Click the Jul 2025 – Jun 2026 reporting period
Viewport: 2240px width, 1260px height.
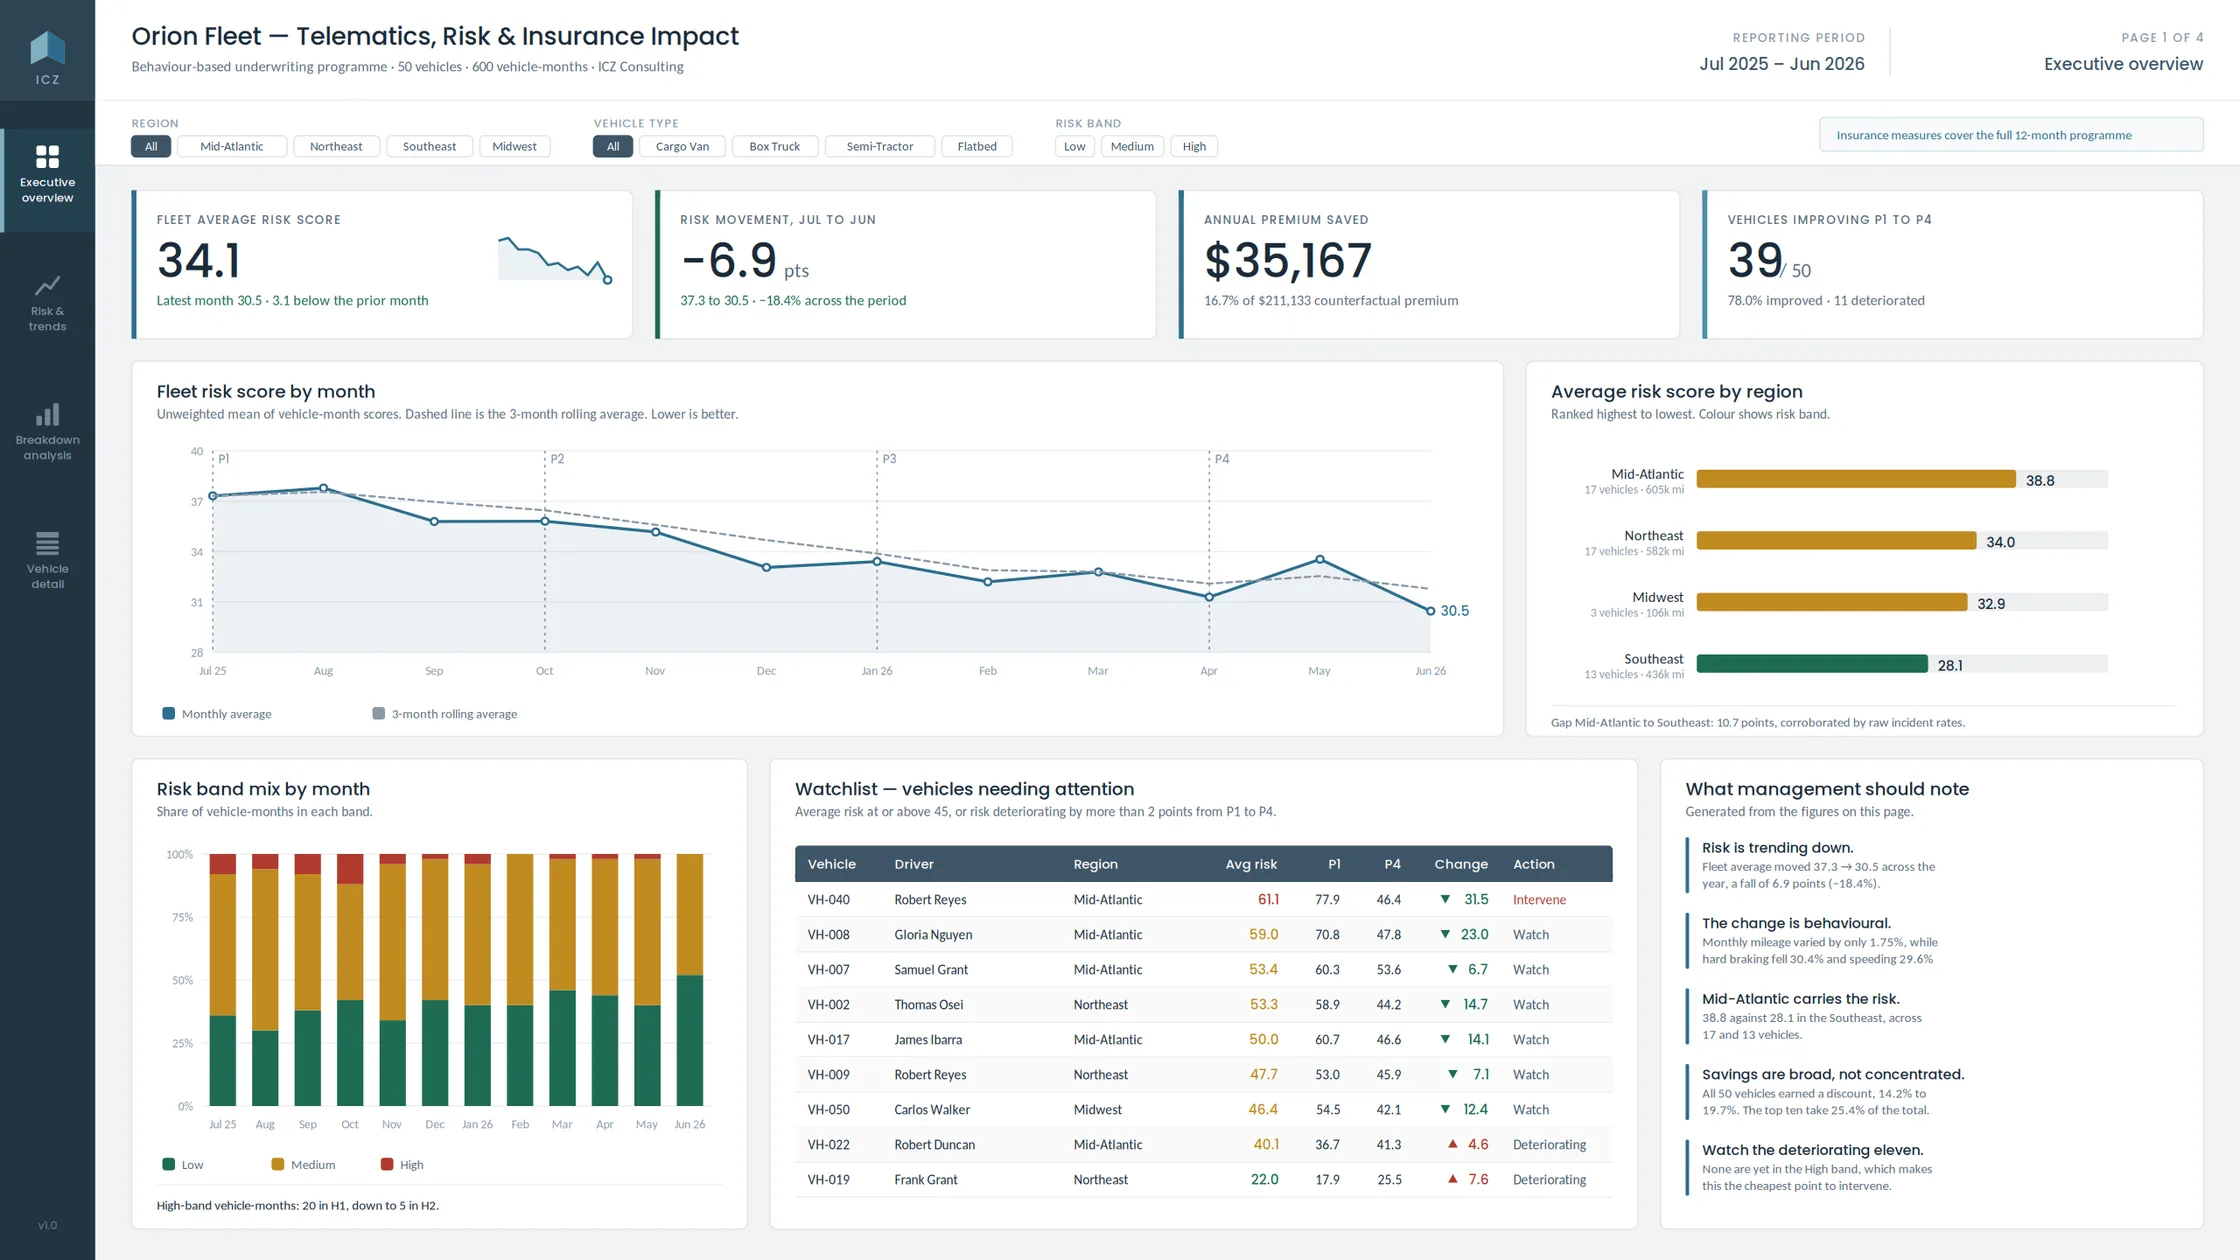click(x=1781, y=64)
